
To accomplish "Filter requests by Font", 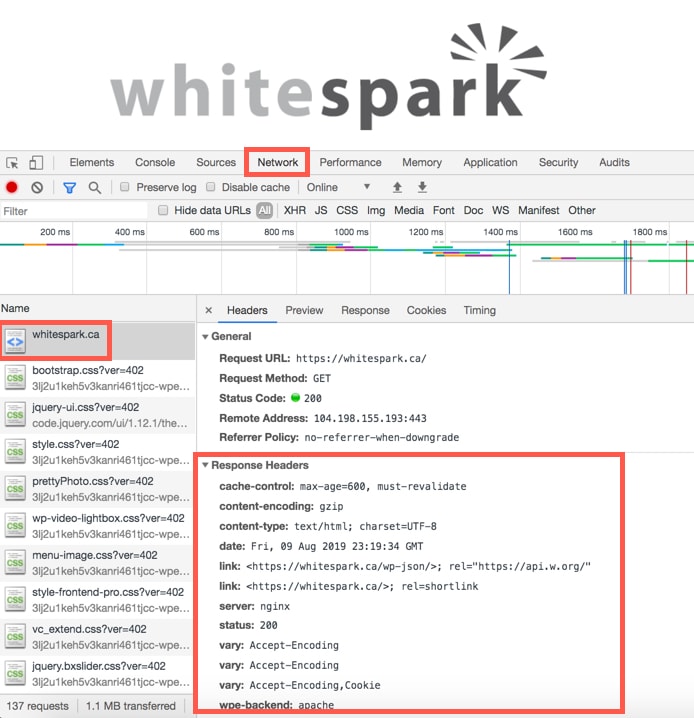I will click(443, 210).
